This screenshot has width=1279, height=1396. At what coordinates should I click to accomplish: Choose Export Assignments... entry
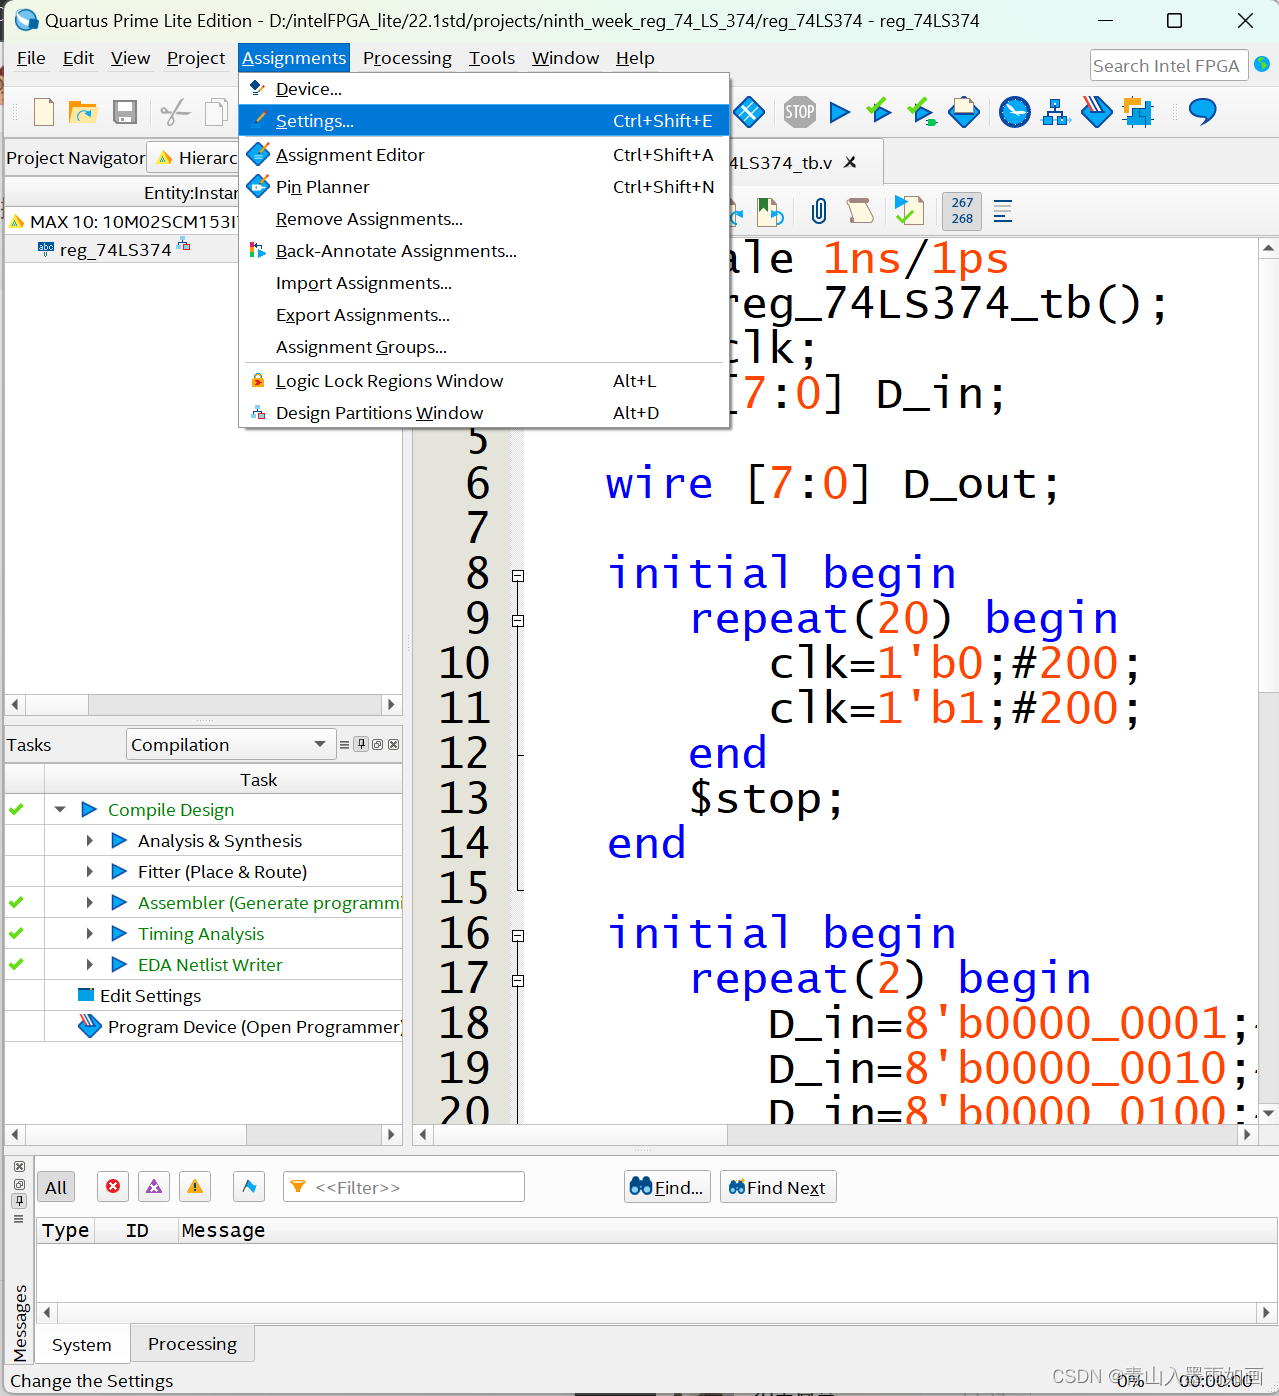[484, 314]
